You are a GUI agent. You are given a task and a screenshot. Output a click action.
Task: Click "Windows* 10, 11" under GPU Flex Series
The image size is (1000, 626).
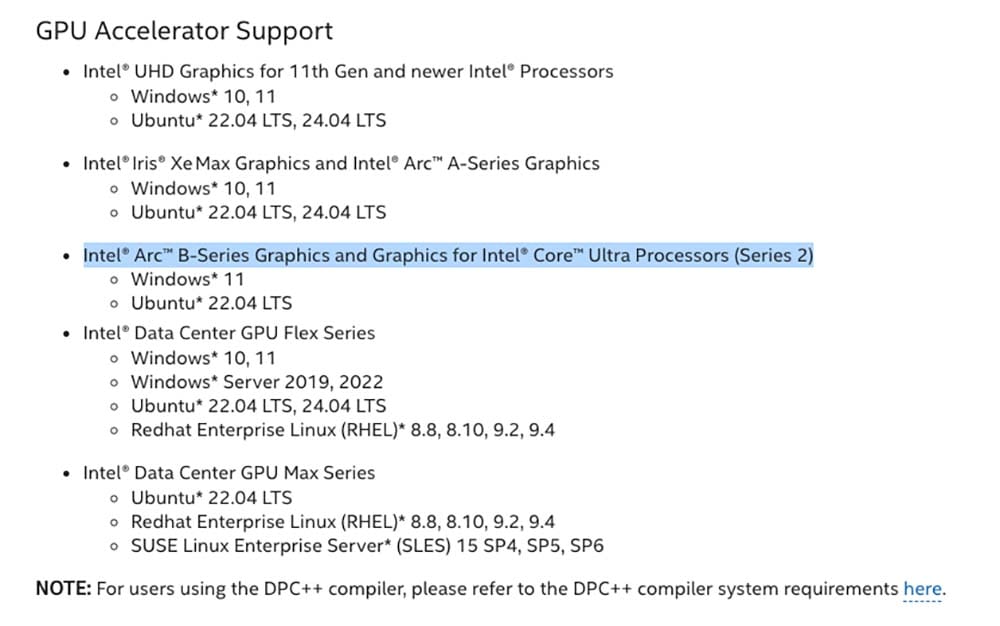(x=203, y=357)
